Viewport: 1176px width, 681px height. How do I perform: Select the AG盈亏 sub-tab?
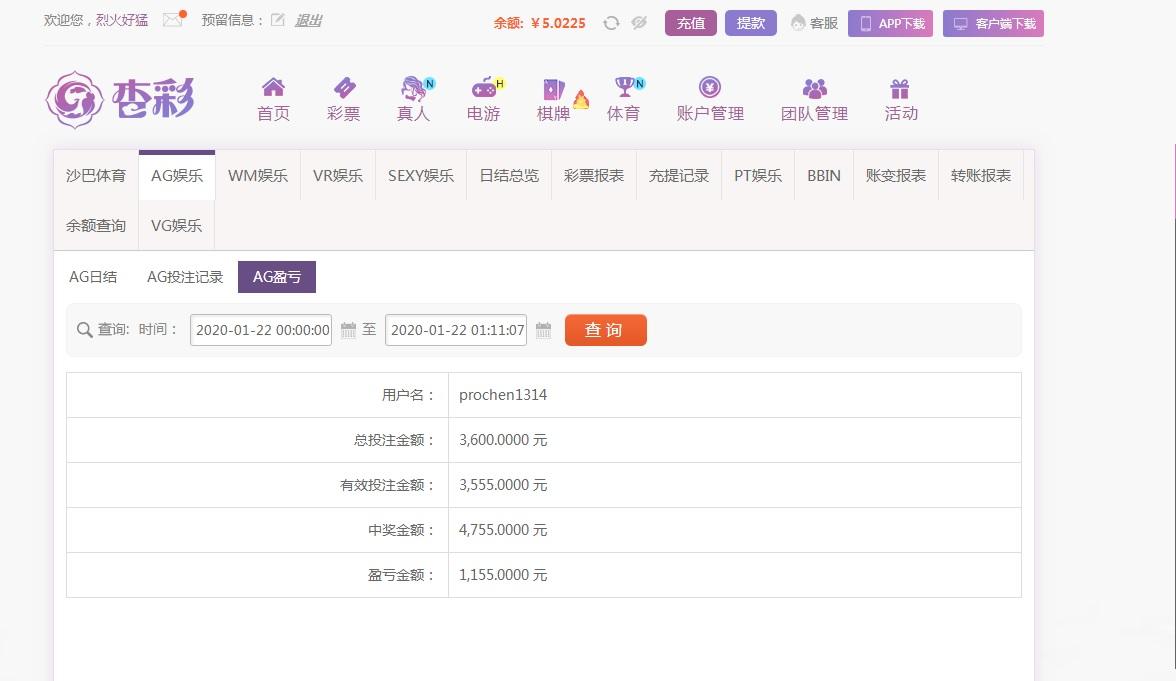[x=277, y=277]
